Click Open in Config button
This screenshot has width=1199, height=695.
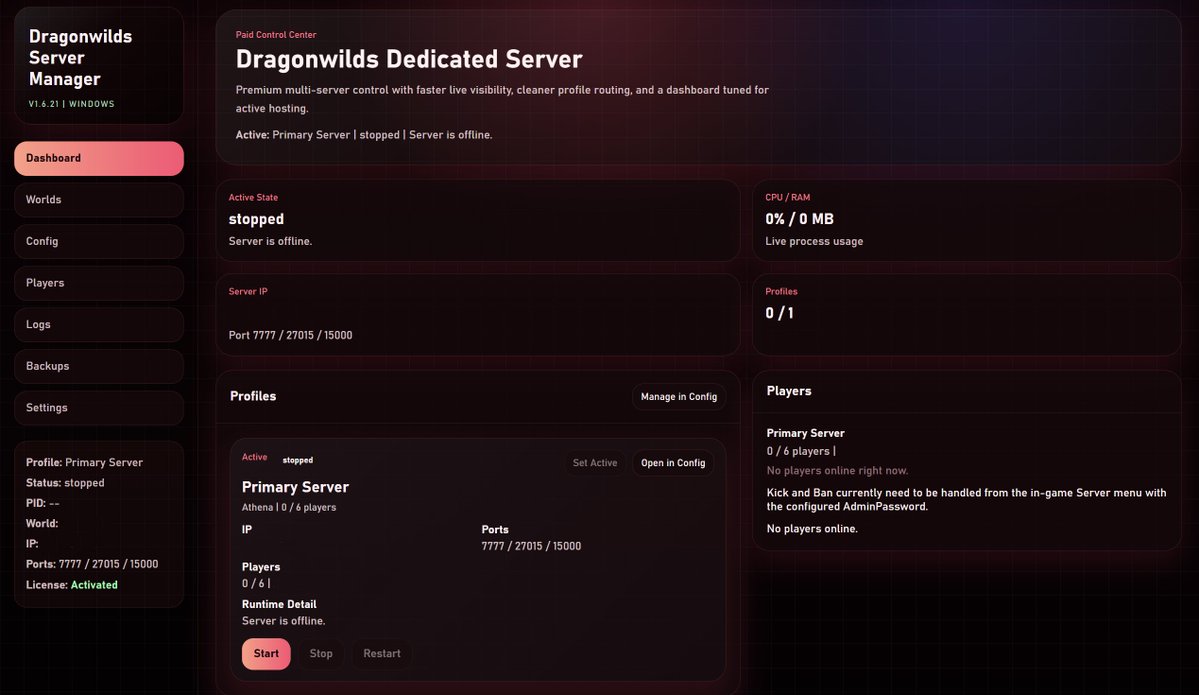click(x=673, y=463)
